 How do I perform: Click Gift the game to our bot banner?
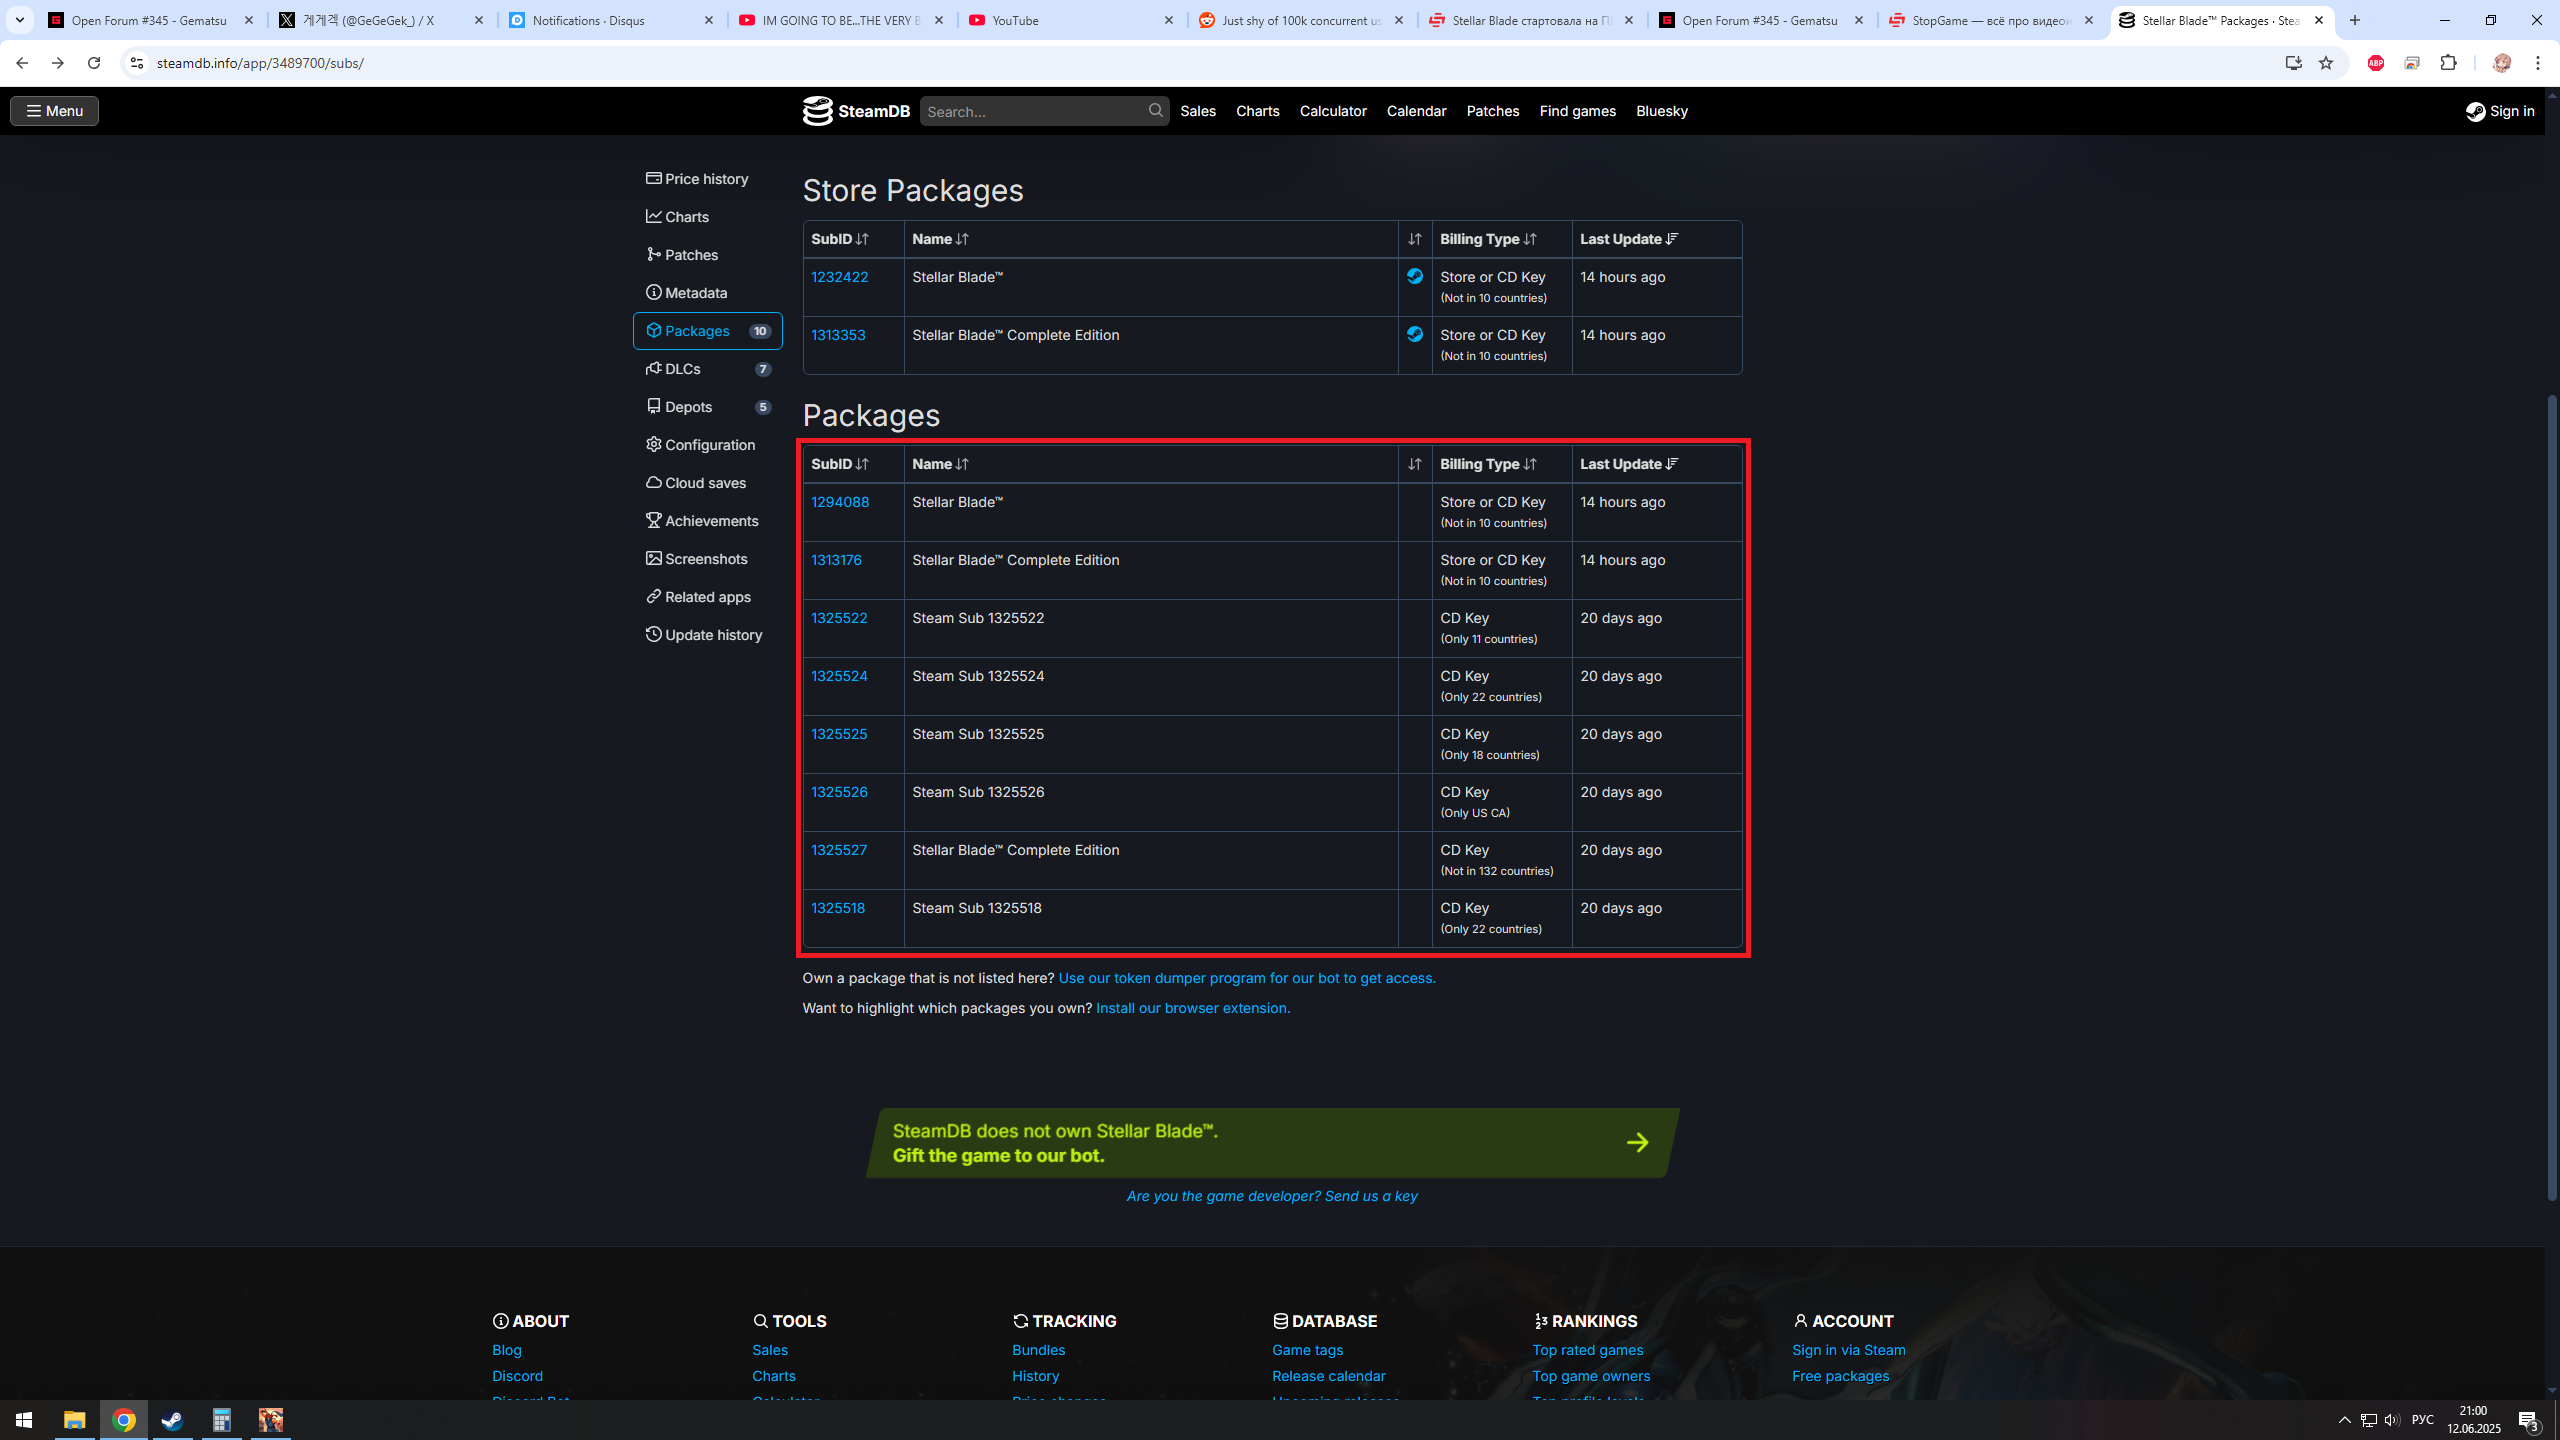point(1272,1143)
